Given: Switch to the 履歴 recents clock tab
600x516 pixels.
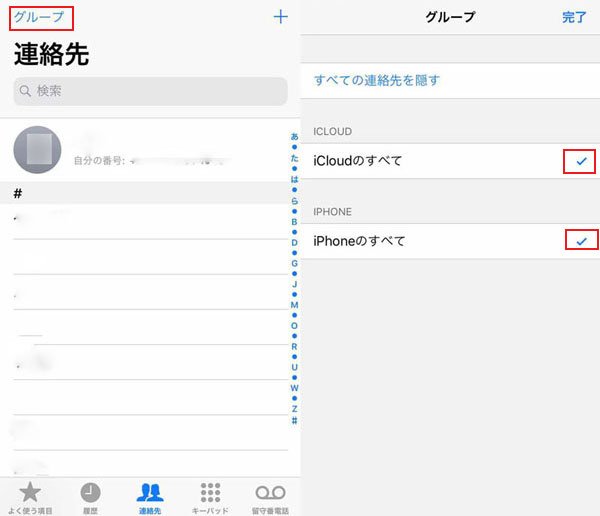Looking at the screenshot, I should [x=90, y=498].
